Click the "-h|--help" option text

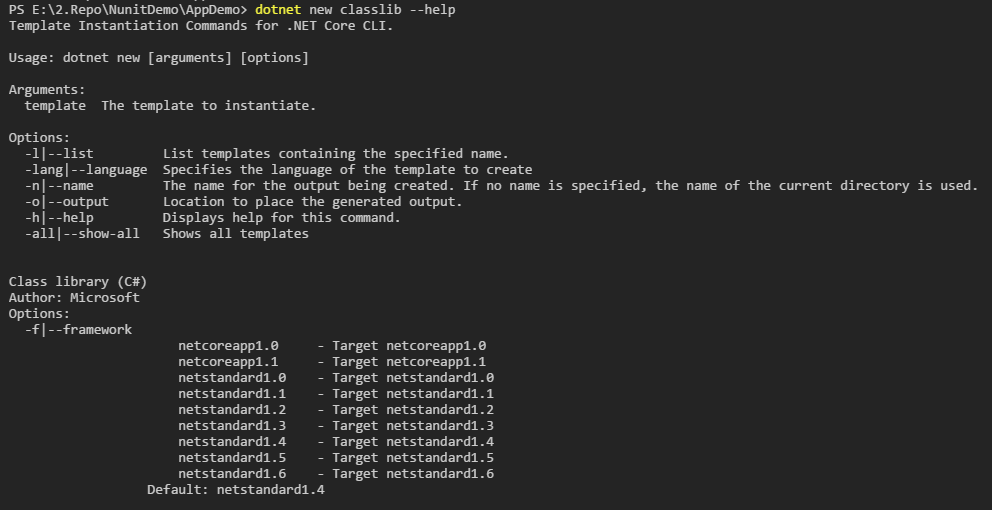click(x=59, y=218)
